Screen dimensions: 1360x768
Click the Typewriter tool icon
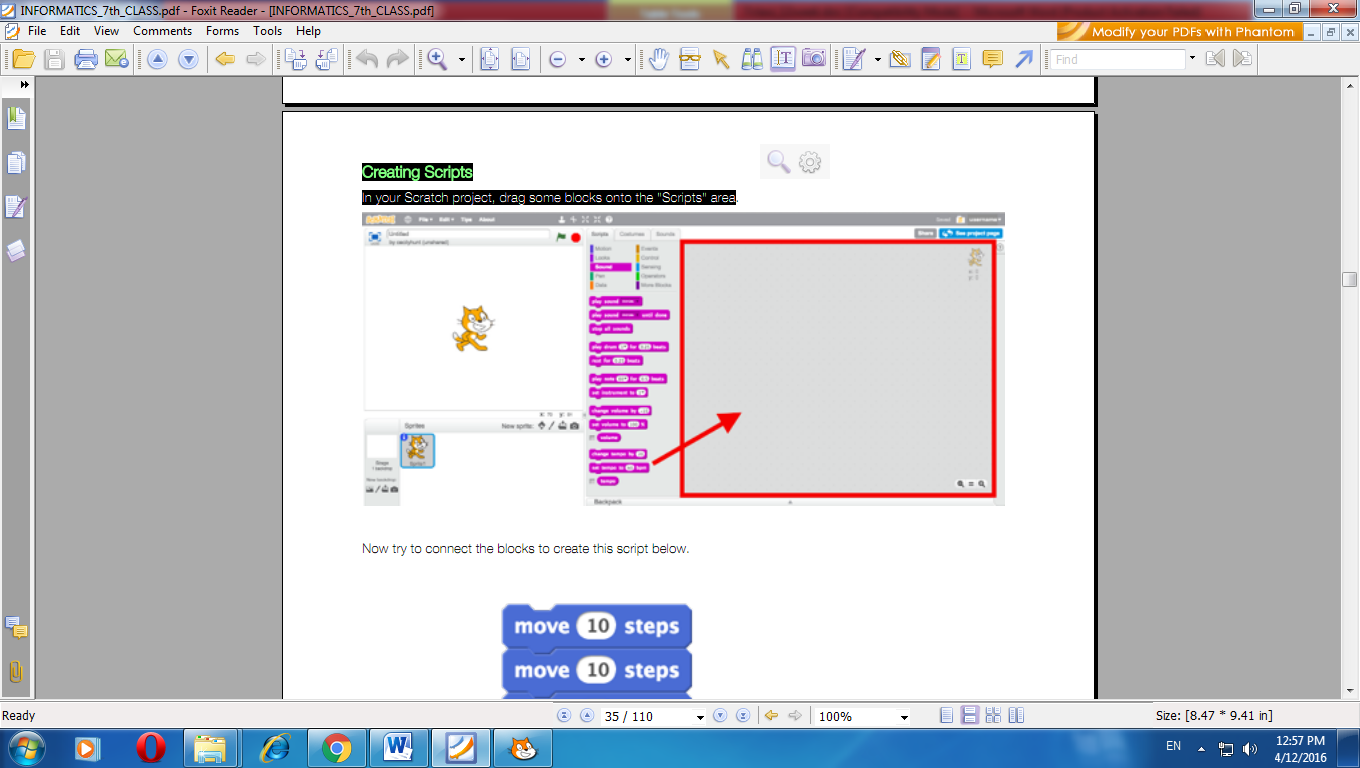click(x=853, y=59)
